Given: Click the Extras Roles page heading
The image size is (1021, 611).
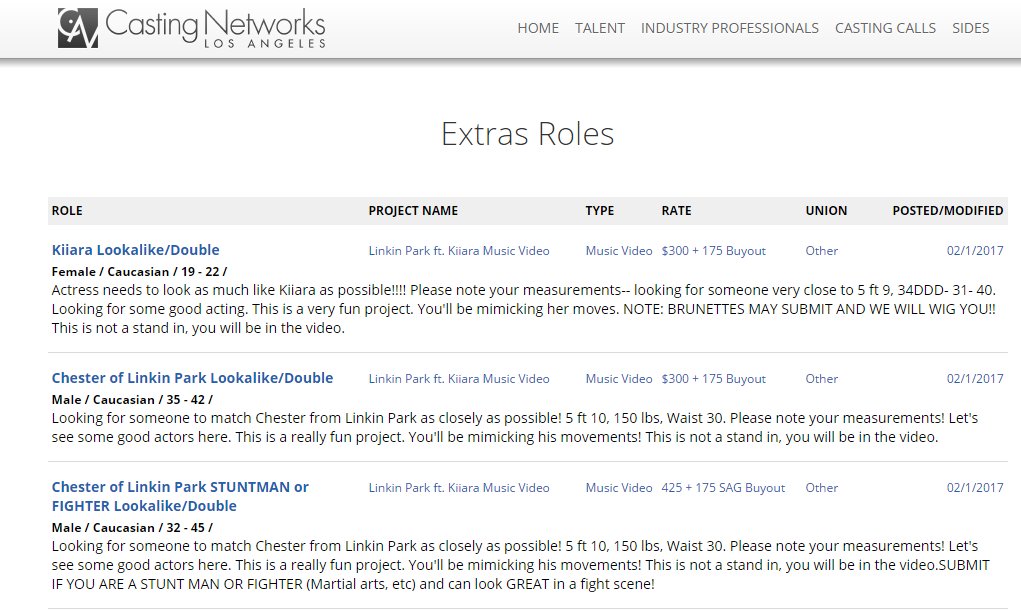Looking at the screenshot, I should pyautogui.click(x=527, y=134).
